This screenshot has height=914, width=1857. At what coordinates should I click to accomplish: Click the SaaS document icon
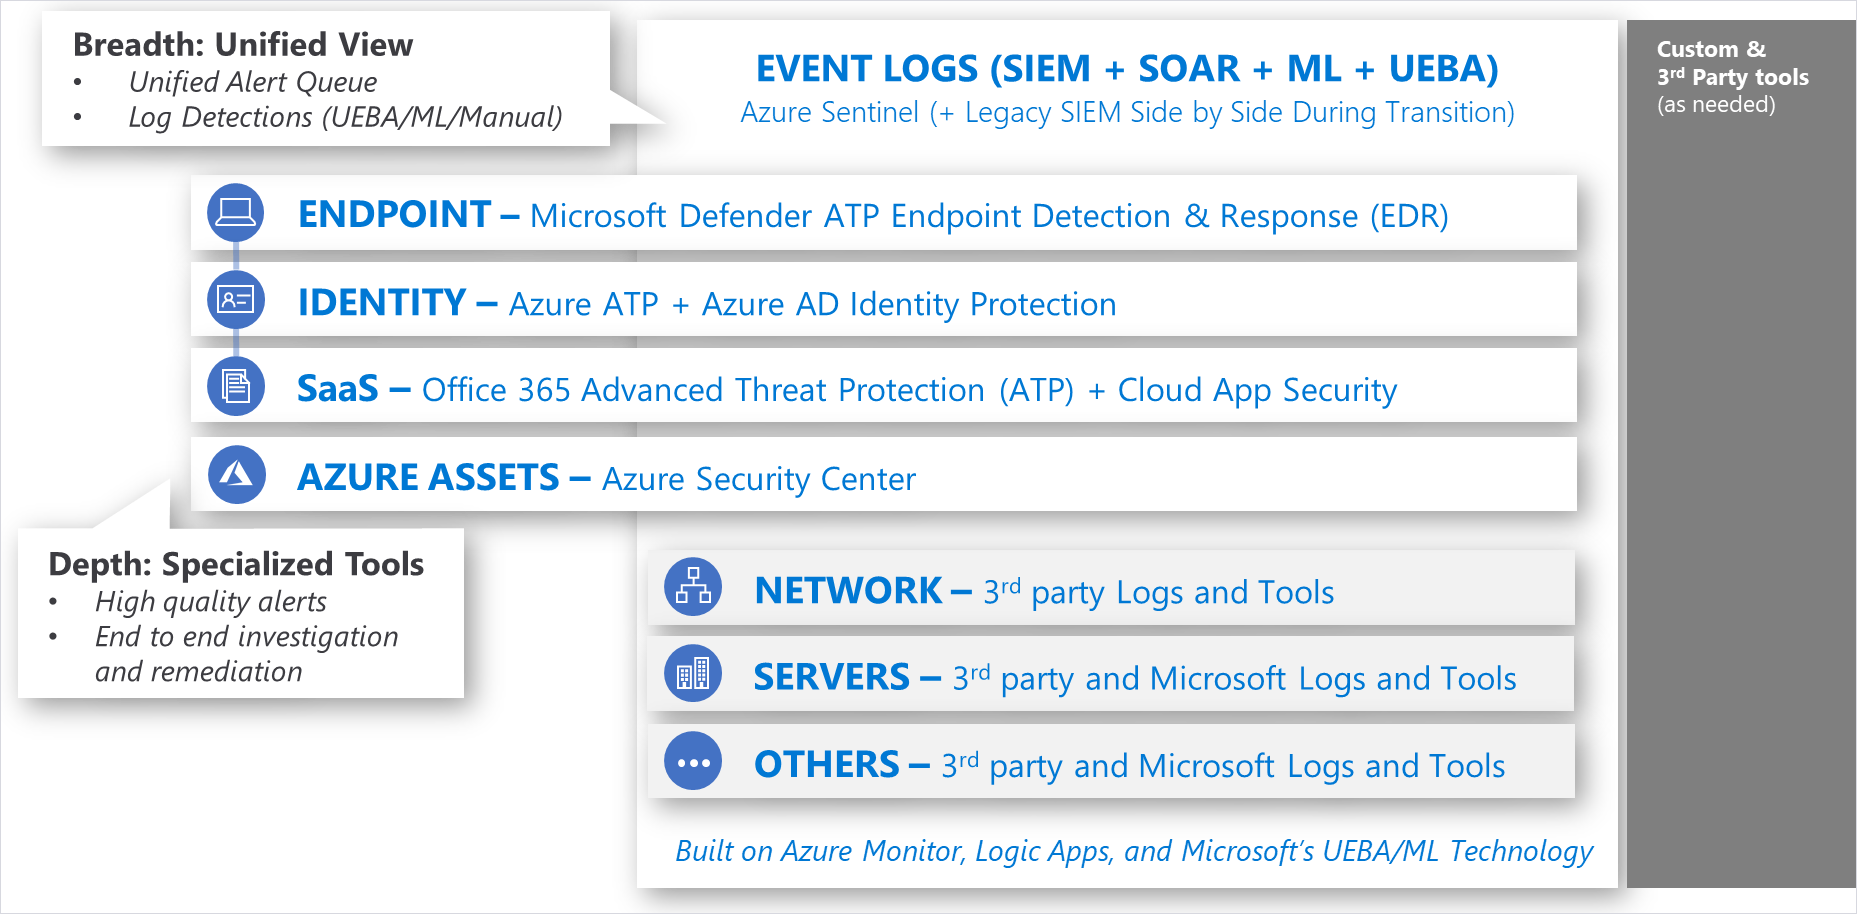point(236,386)
